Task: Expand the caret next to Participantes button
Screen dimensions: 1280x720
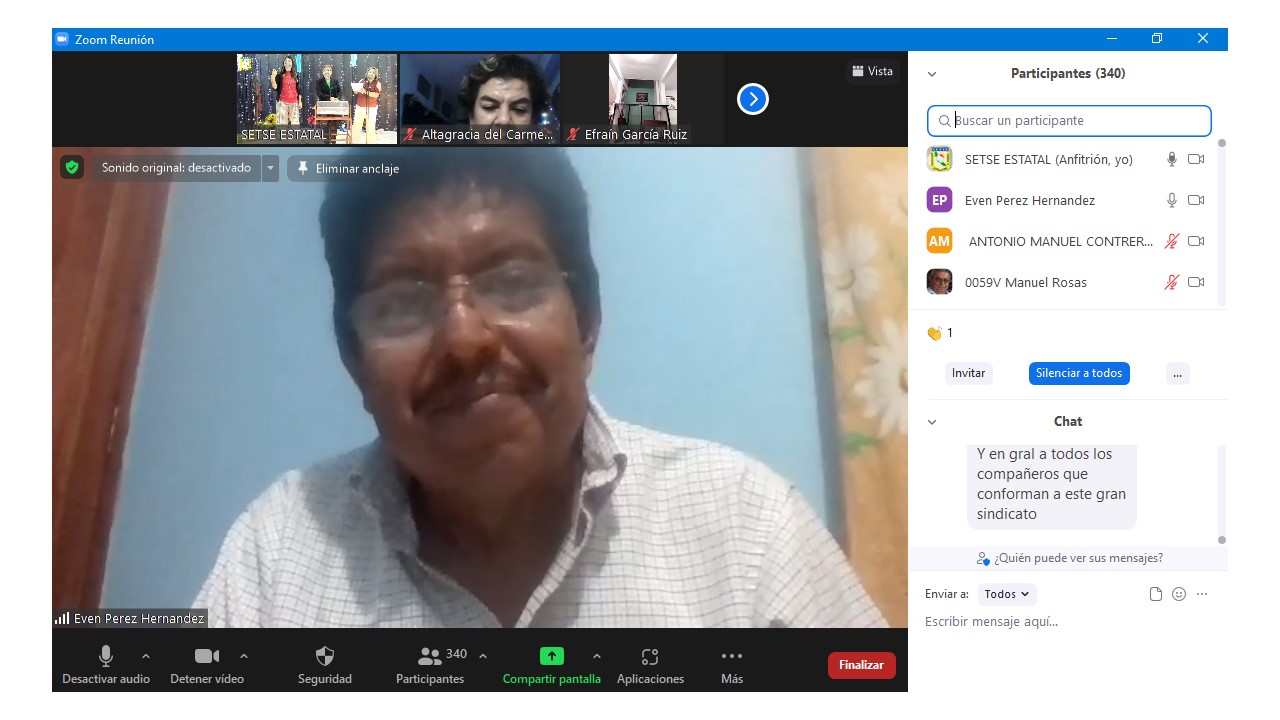Action: (483, 656)
